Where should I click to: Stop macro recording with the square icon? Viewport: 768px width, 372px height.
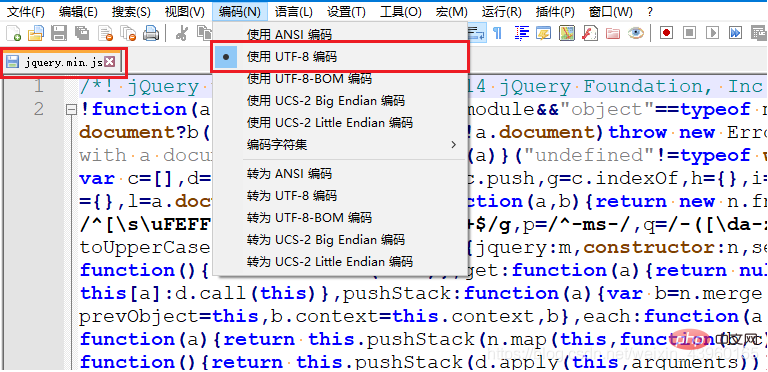click(x=689, y=33)
